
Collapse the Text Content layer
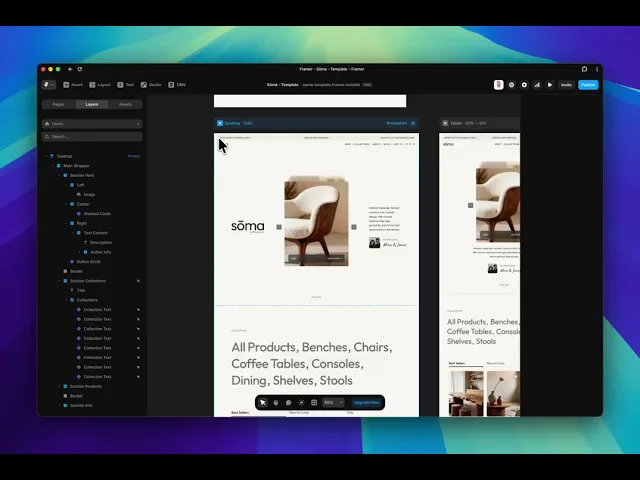73,233
